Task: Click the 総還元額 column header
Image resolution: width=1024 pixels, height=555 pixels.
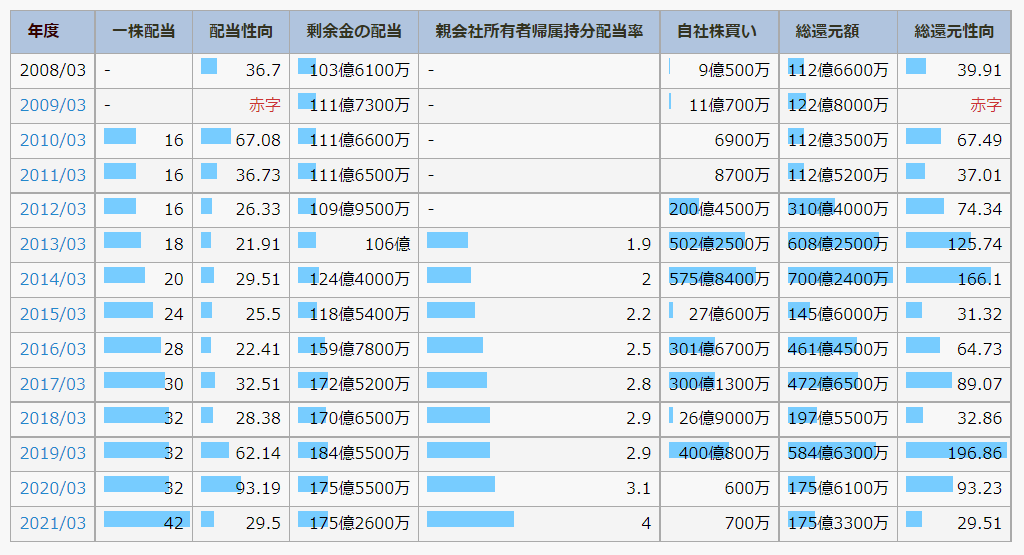Action: (837, 32)
